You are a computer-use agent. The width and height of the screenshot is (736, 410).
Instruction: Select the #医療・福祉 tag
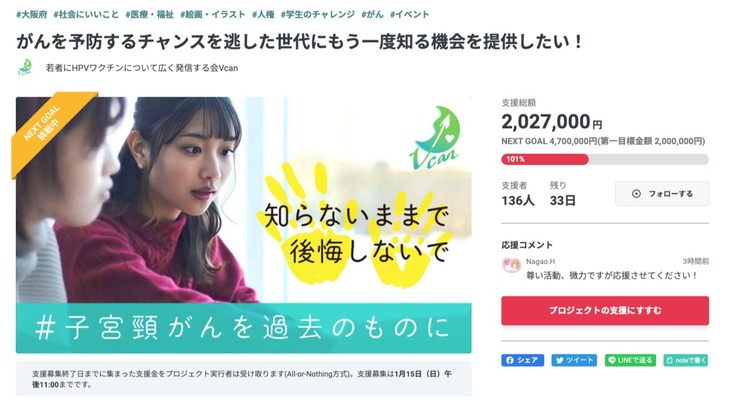pos(149,15)
